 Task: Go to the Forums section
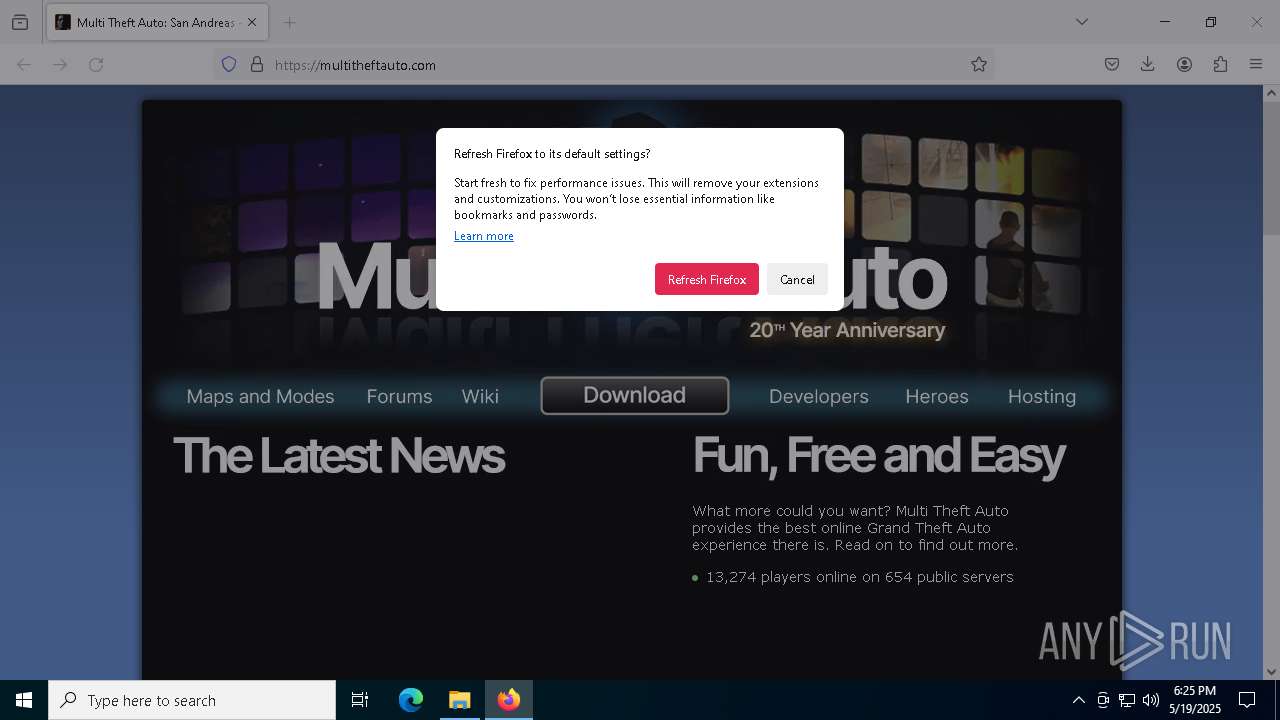(x=399, y=396)
